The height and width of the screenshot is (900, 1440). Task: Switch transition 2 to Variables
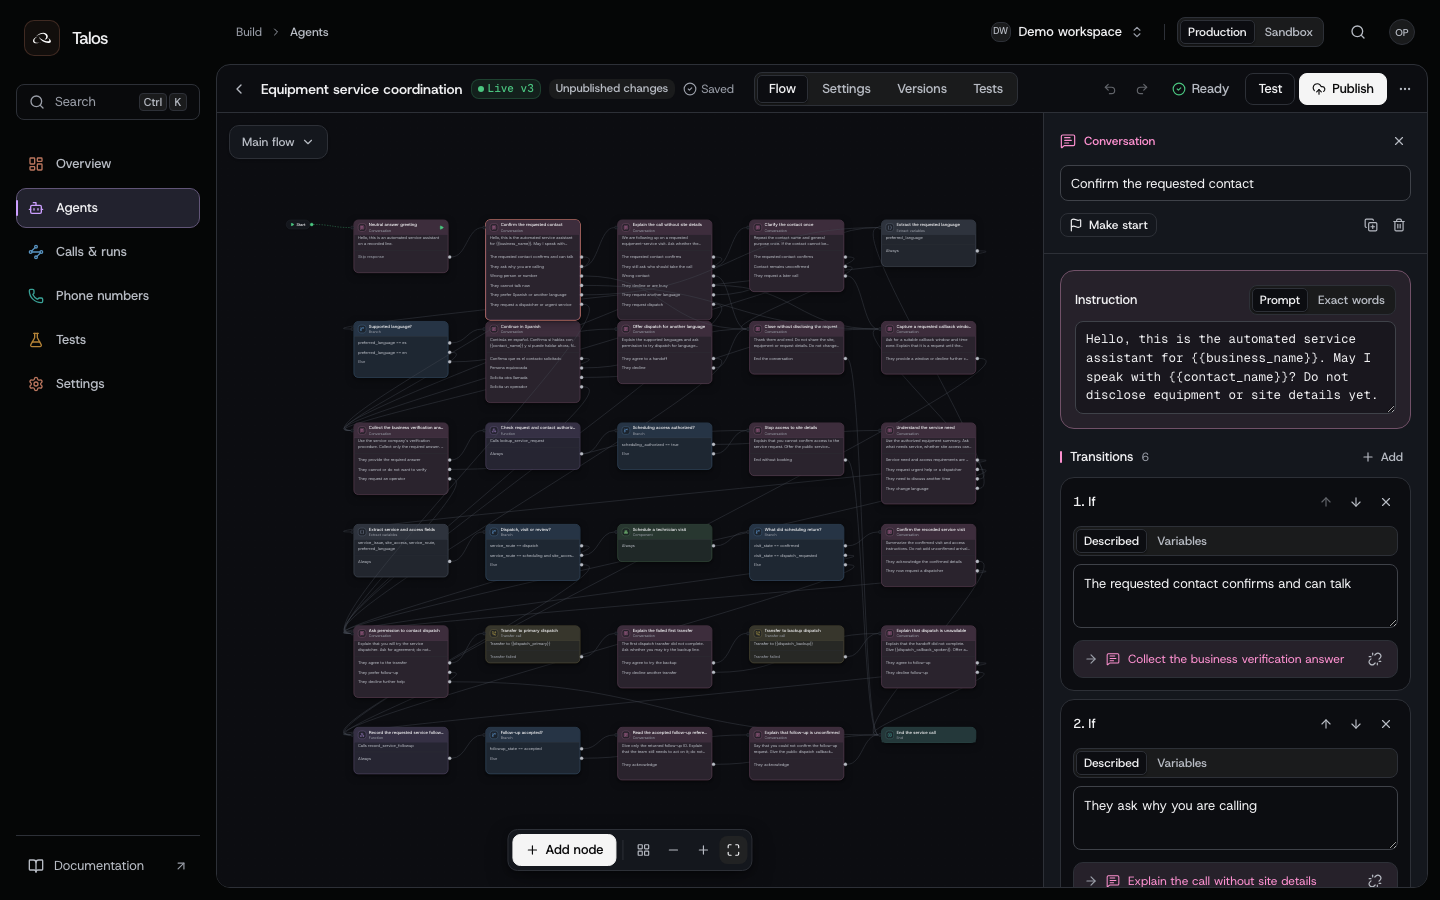[x=1182, y=763]
